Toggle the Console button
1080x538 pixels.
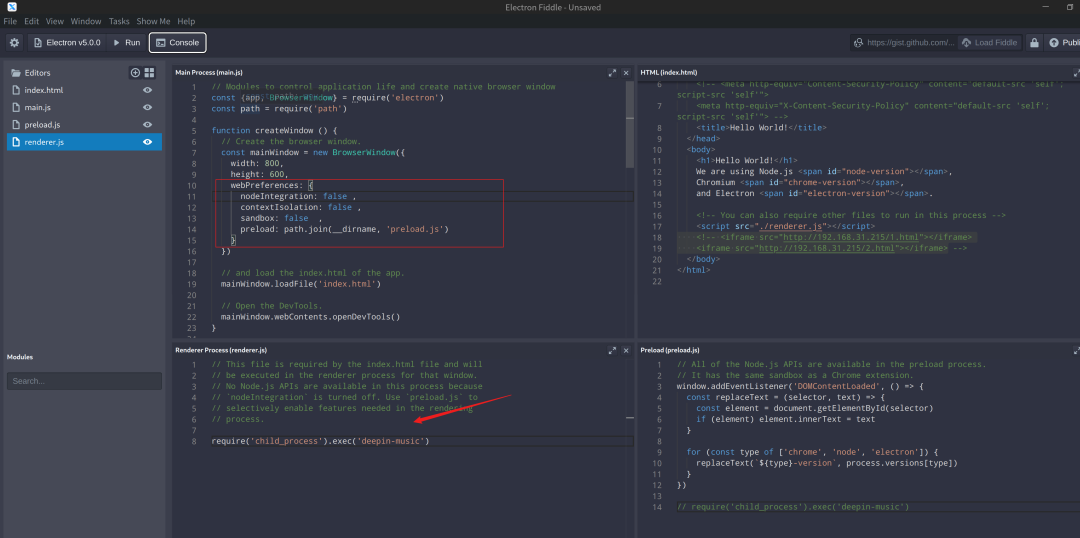(177, 43)
